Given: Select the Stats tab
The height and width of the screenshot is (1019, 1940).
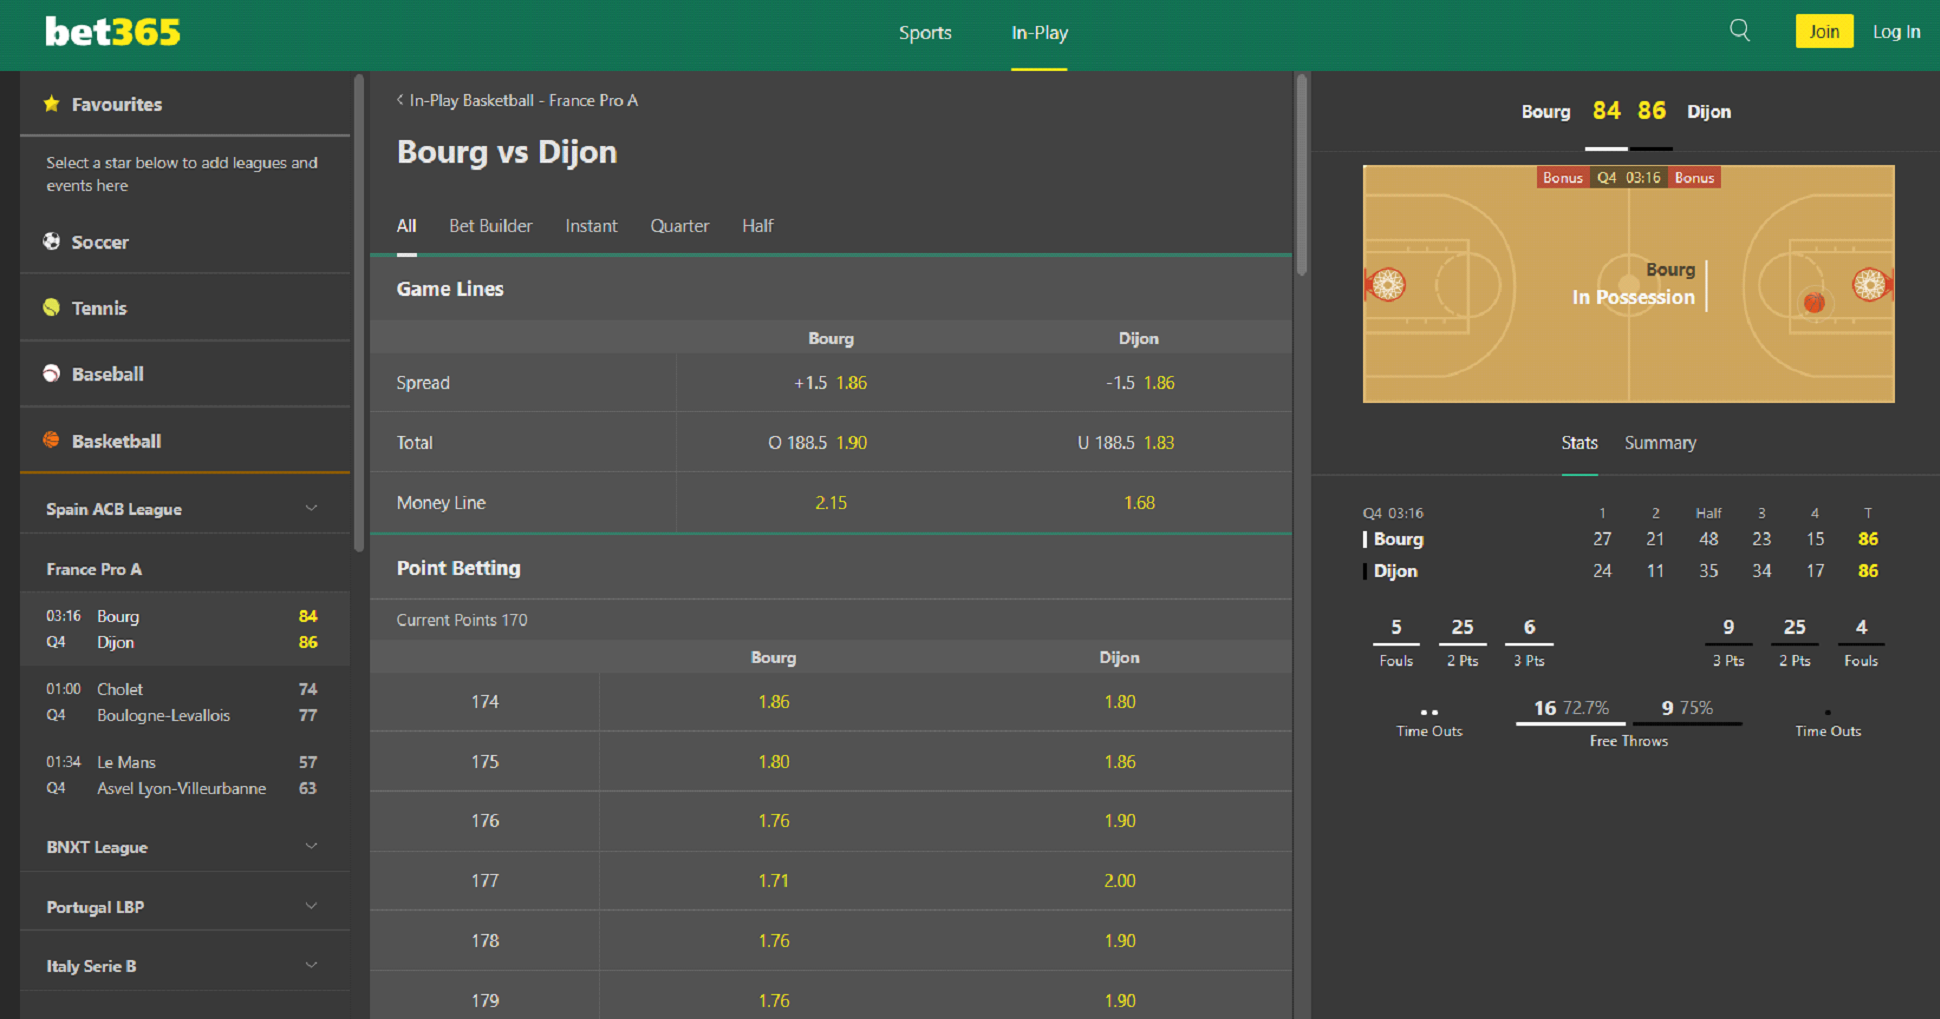Looking at the screenshot, I should (1579, 443).
